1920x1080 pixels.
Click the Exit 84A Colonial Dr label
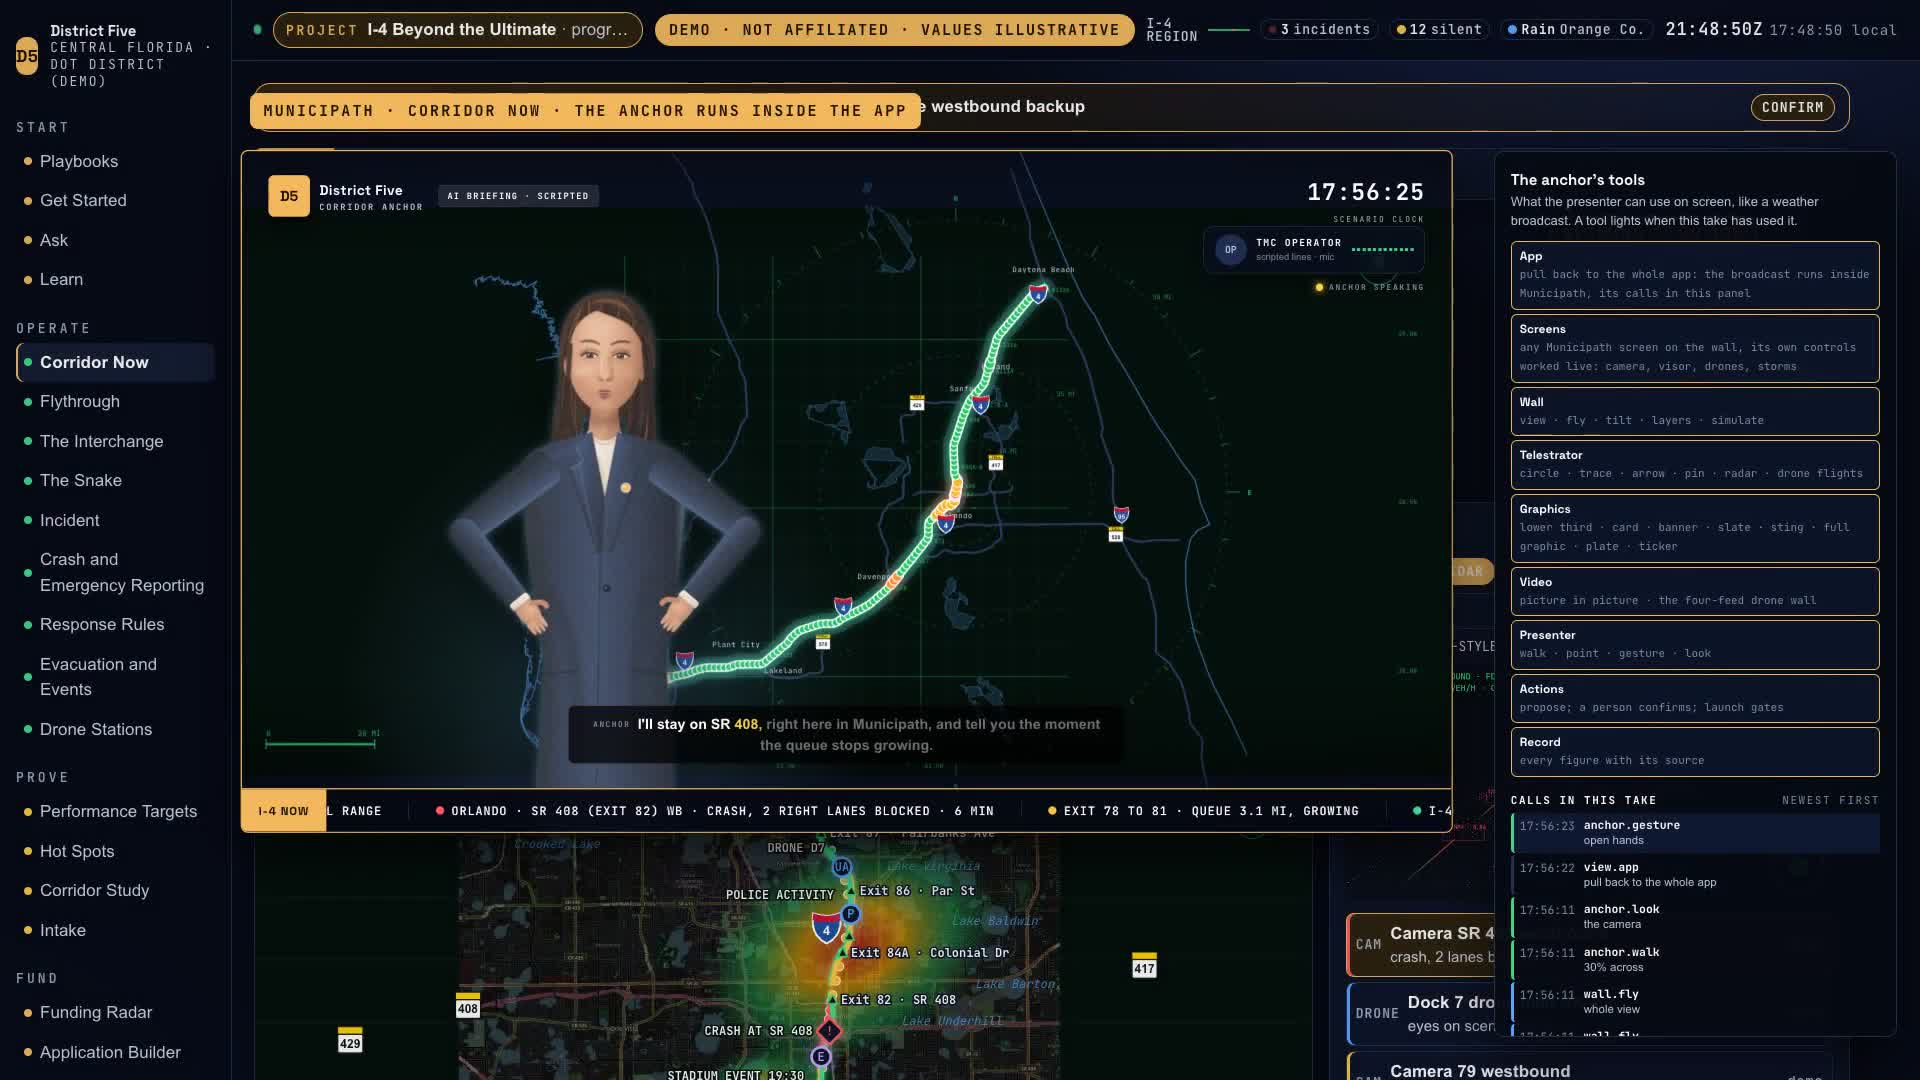coord(930,953)
